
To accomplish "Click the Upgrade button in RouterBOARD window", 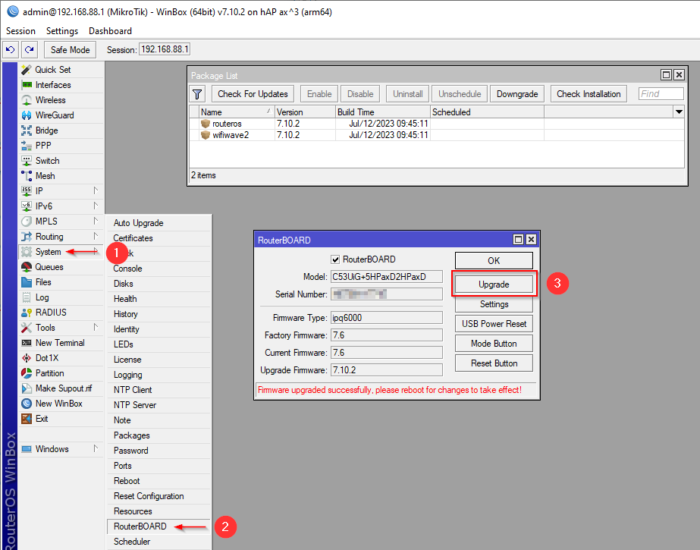I will click(x=494, y=284).
